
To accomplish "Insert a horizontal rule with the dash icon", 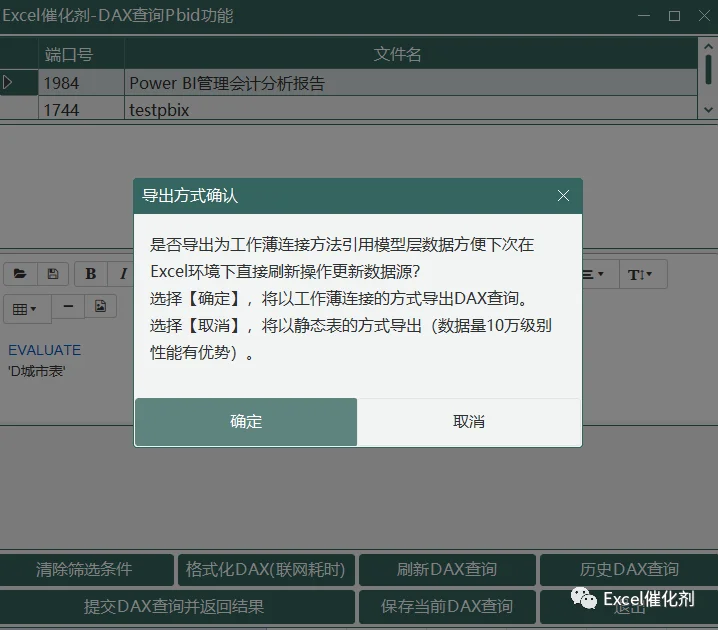I will tap(68, 306).
